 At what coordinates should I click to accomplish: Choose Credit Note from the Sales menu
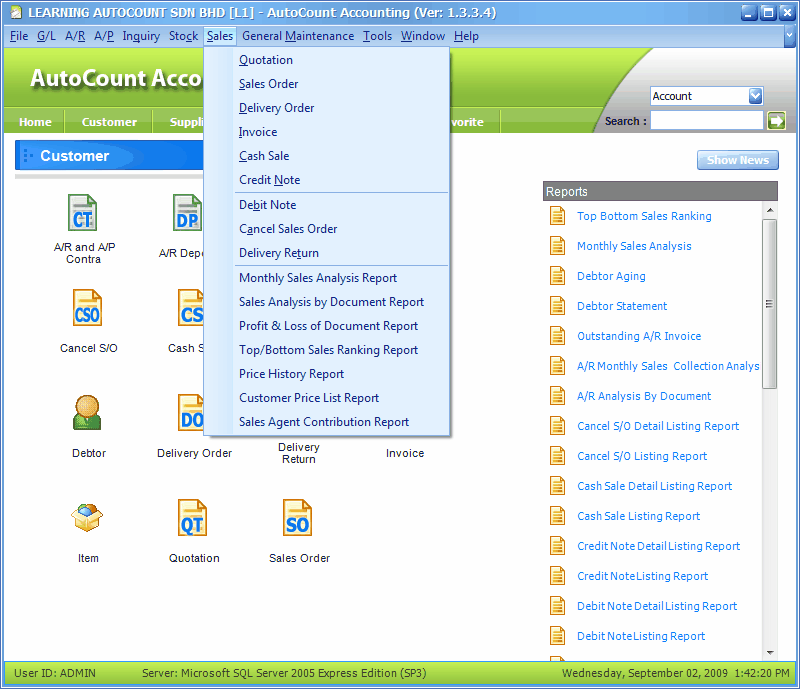pyautogui.click(x=327, y=180)
